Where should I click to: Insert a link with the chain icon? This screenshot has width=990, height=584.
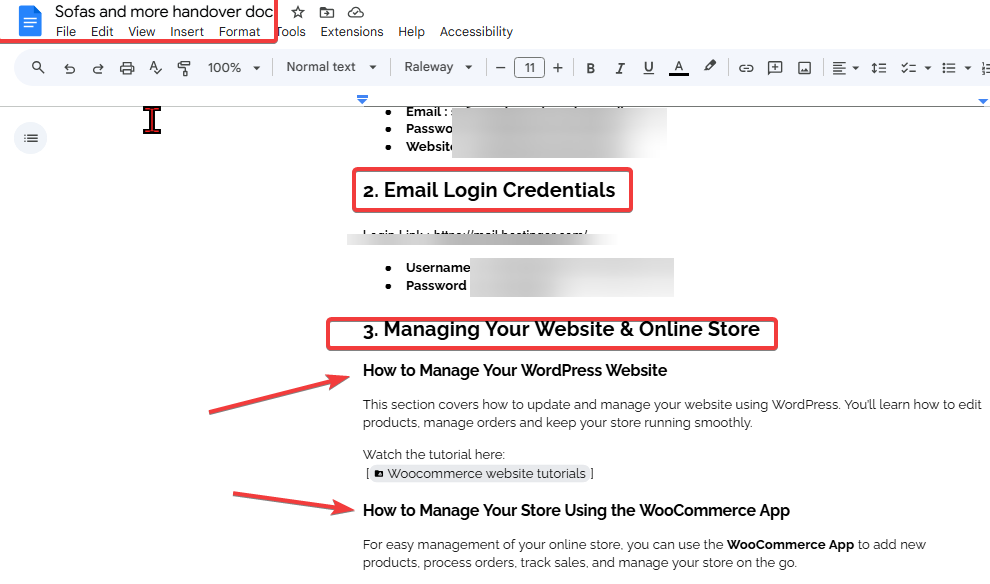click(x=746, y=68)
